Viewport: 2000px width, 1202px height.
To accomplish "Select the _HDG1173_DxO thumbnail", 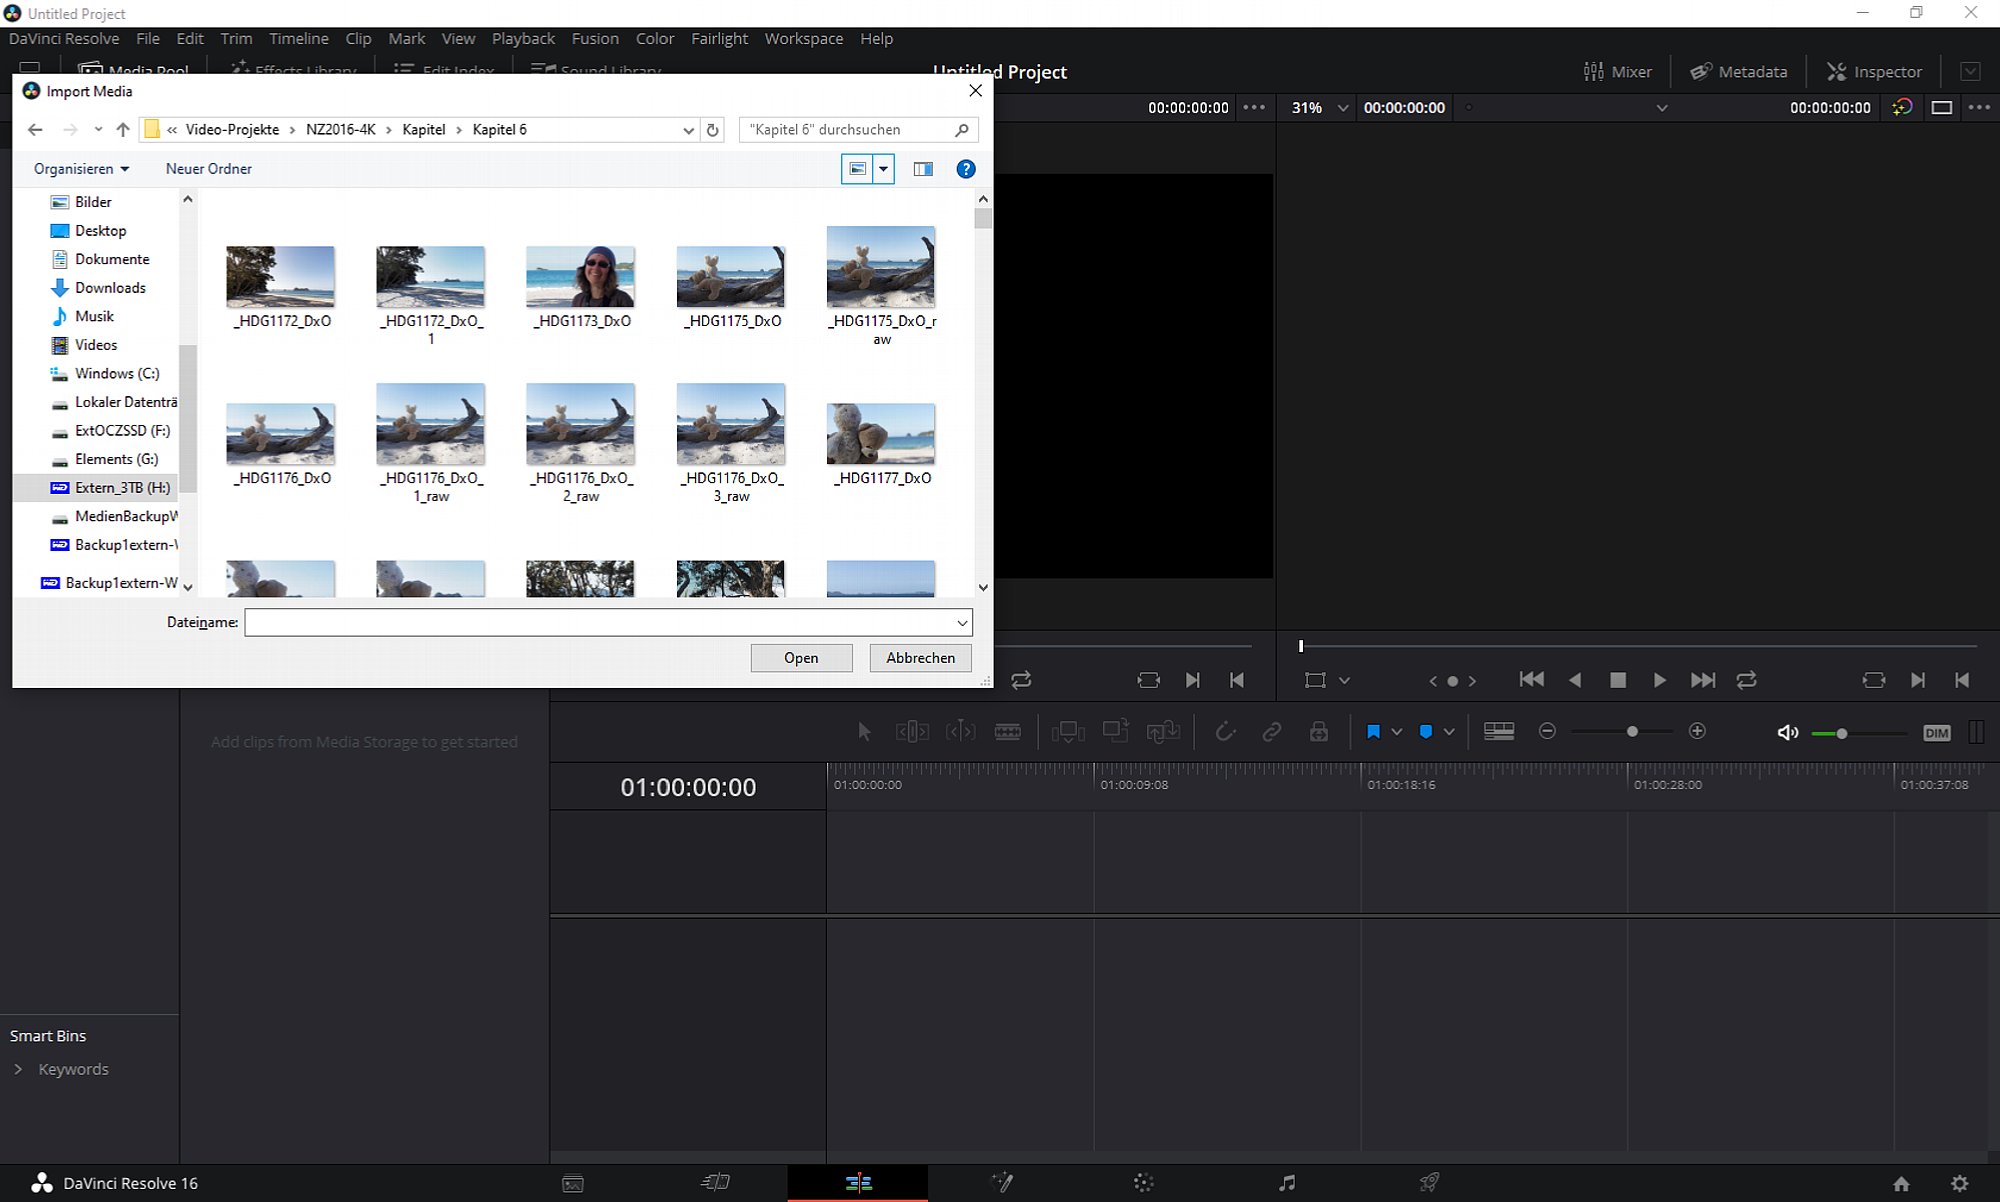I will pyautogui.click(x=581, y=286).
